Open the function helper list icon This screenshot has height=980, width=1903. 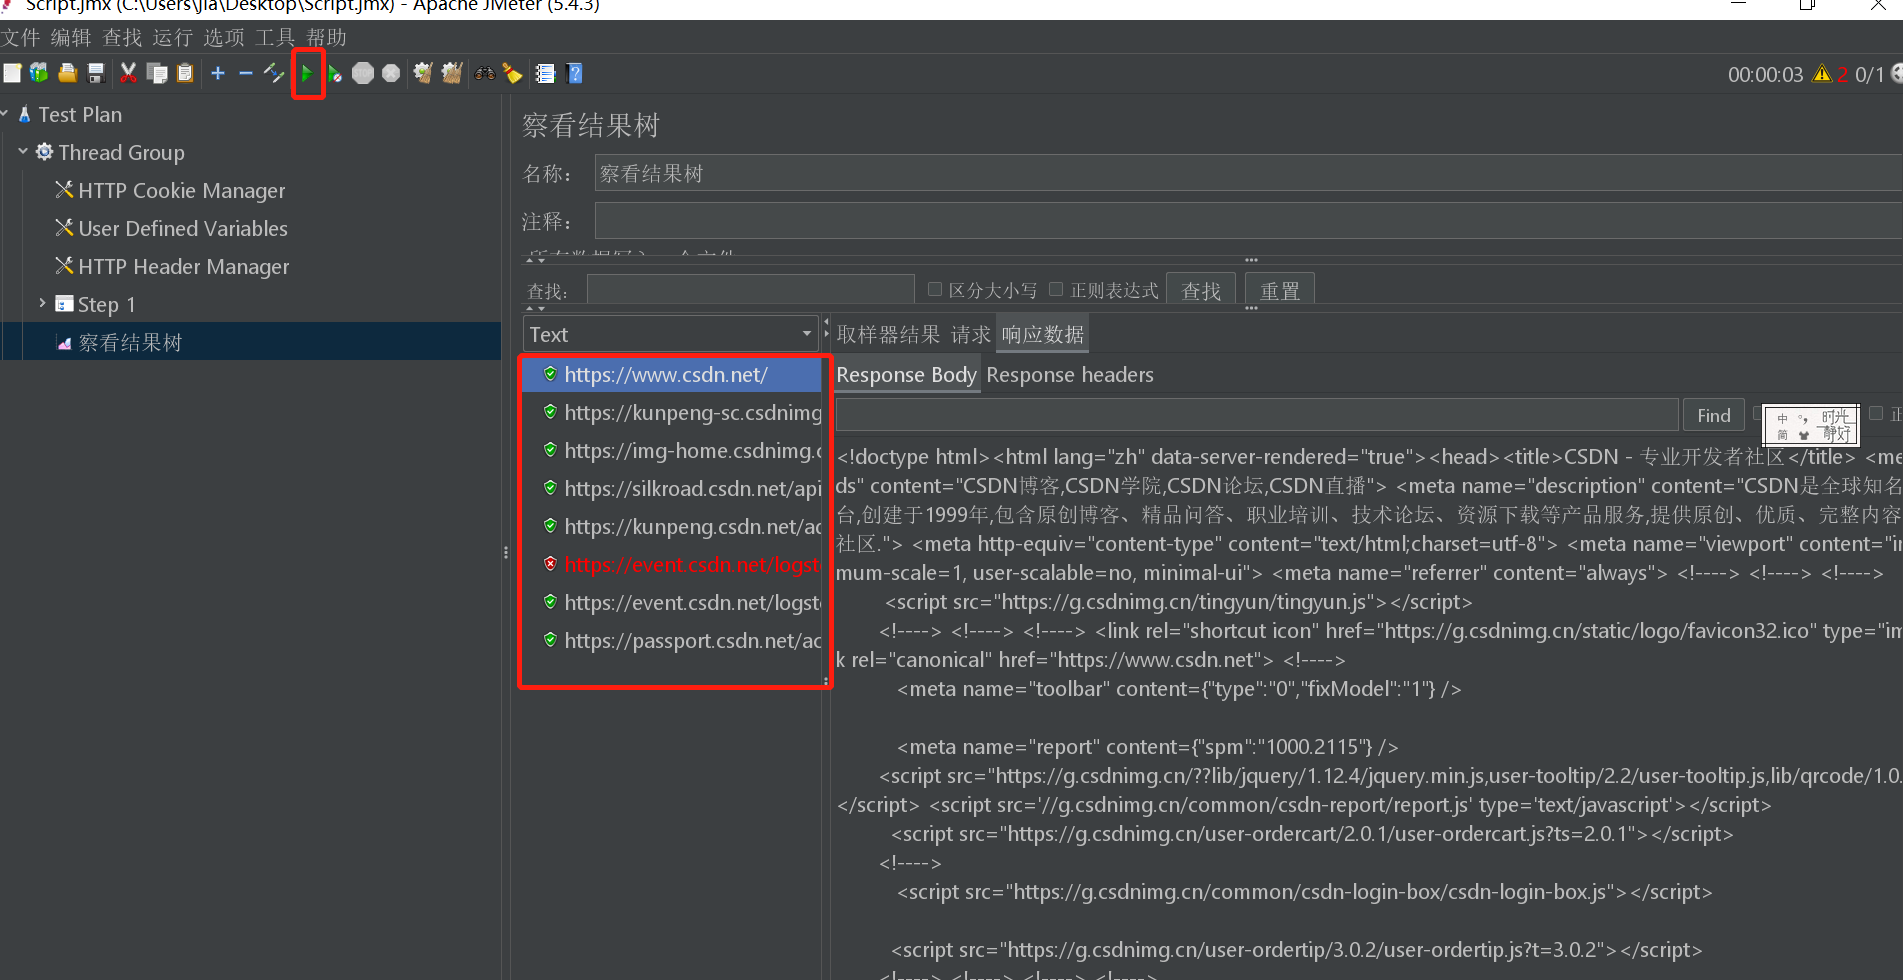(545, 73)
